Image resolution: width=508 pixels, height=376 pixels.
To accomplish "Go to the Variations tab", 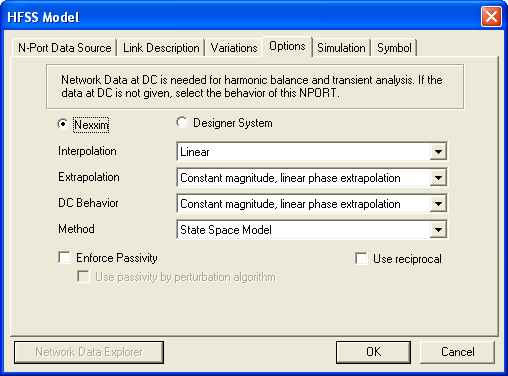I will coord(234,48).
